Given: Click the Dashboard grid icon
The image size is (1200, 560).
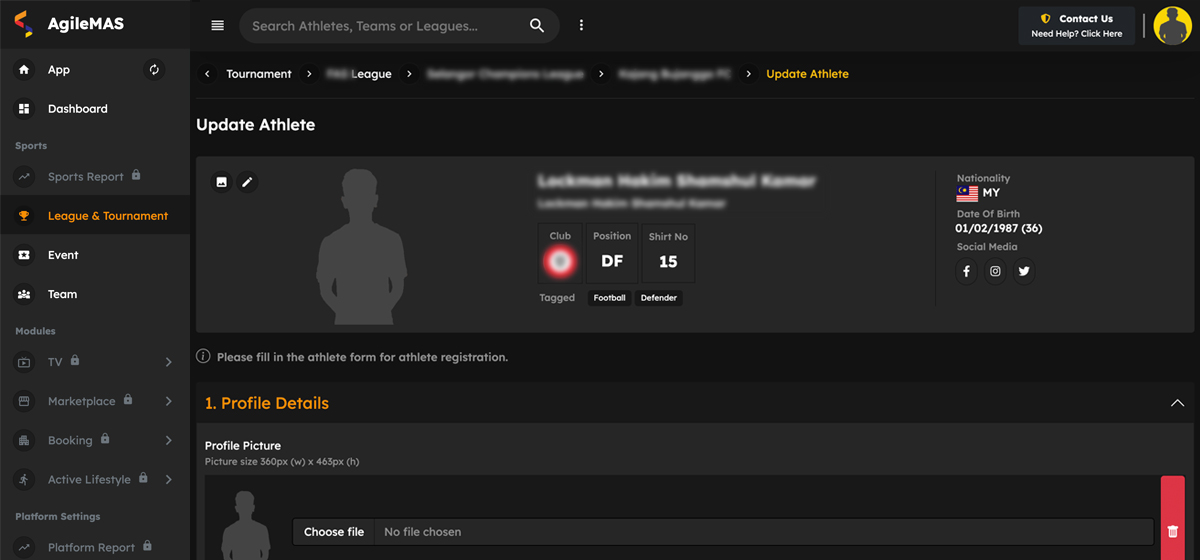Looking at the screenshot, I should 24,109.
